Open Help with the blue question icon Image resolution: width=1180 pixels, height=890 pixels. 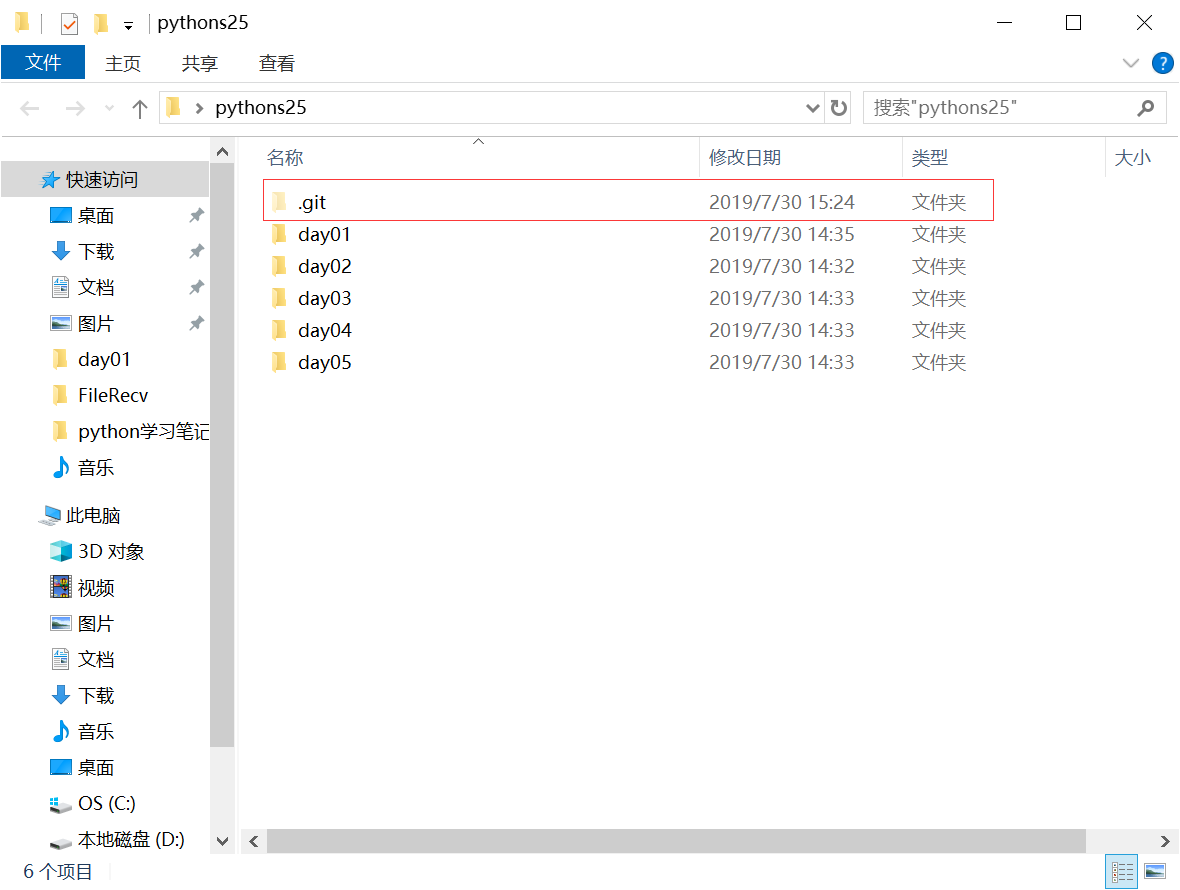[1162, 62]
